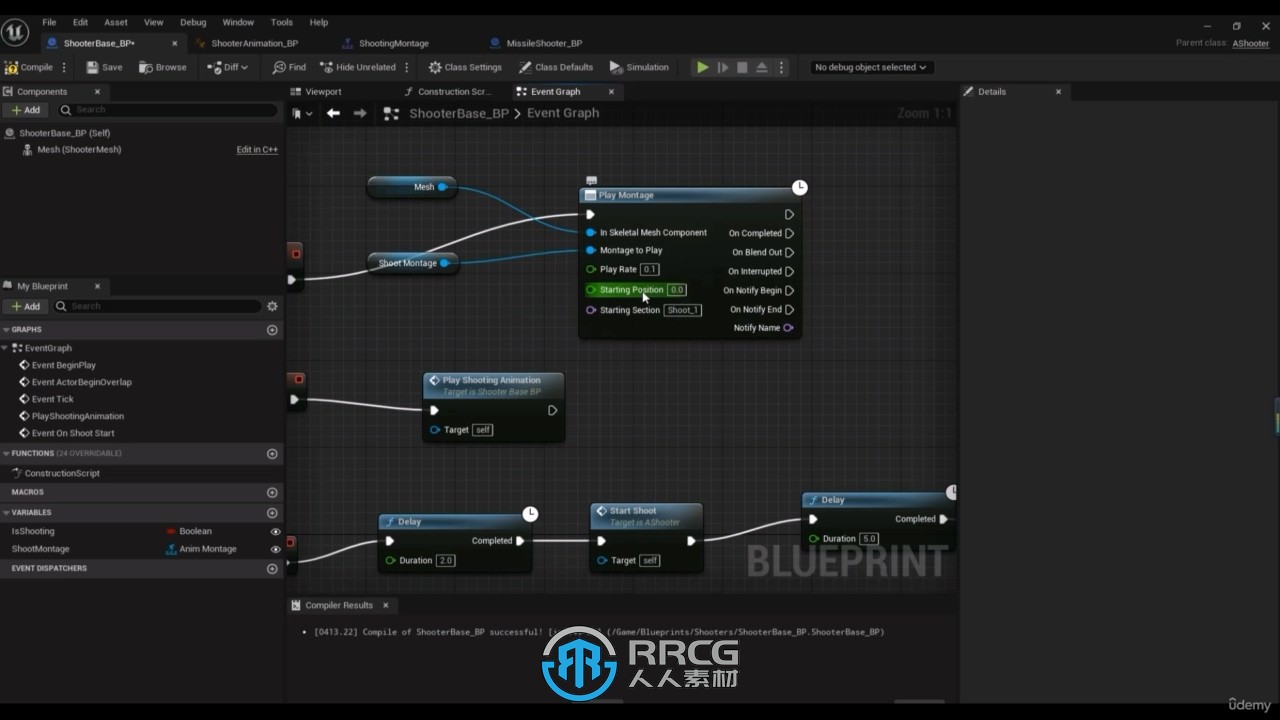Image resolution: width=1280 pixels, height=720 pixels.
Task: Click Add button in My Blueprint panel
Action: [26, 306]
